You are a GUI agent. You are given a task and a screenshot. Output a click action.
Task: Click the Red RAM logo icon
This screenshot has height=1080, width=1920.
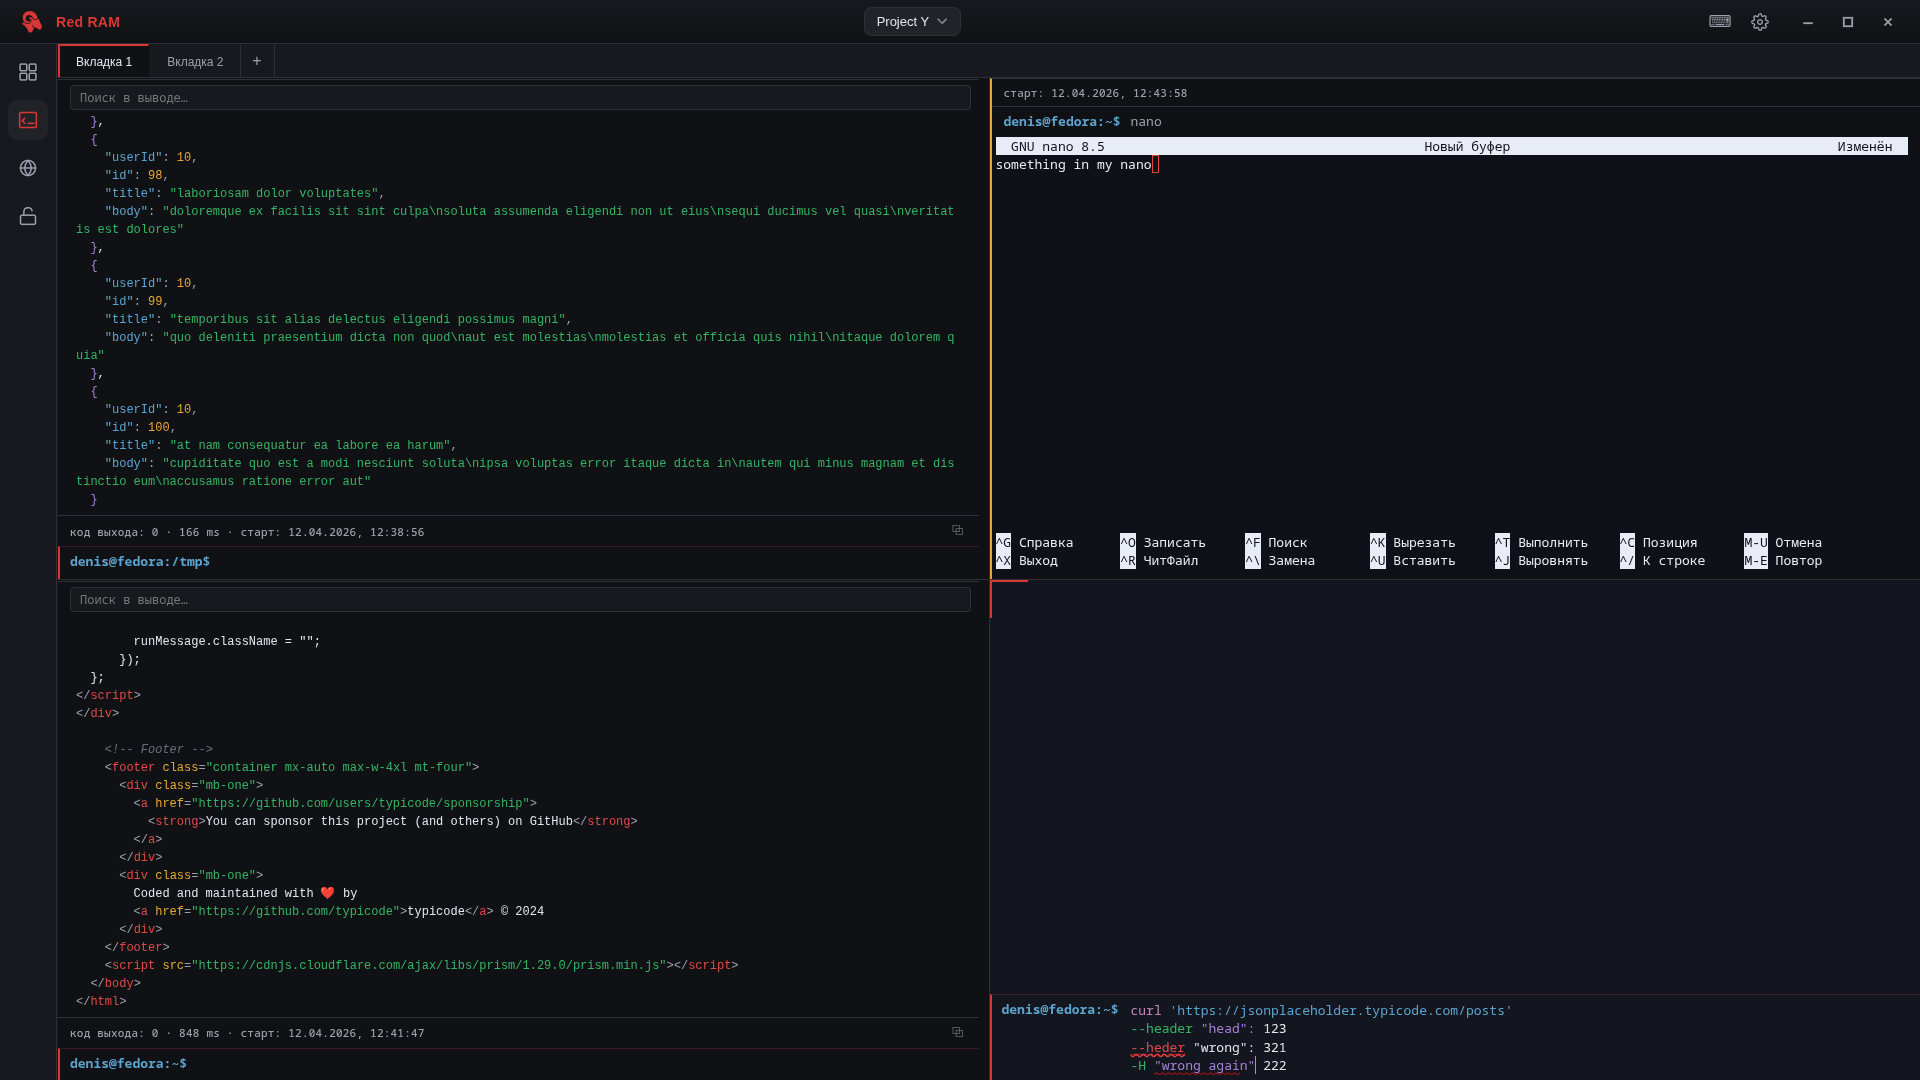point(32,22)
